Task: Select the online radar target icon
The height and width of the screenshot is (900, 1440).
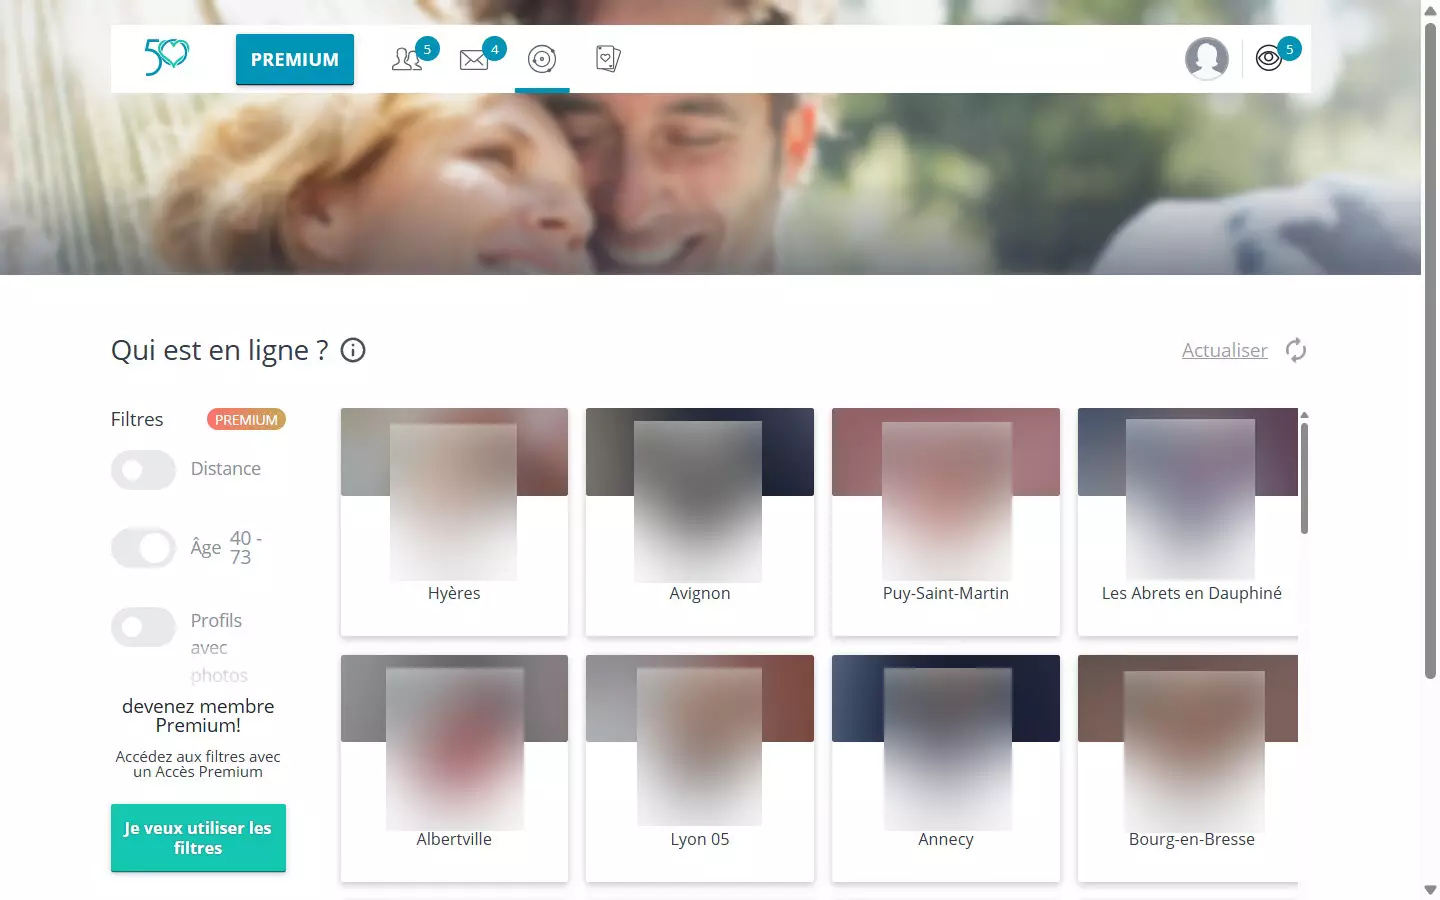Action: pos(542,60)
